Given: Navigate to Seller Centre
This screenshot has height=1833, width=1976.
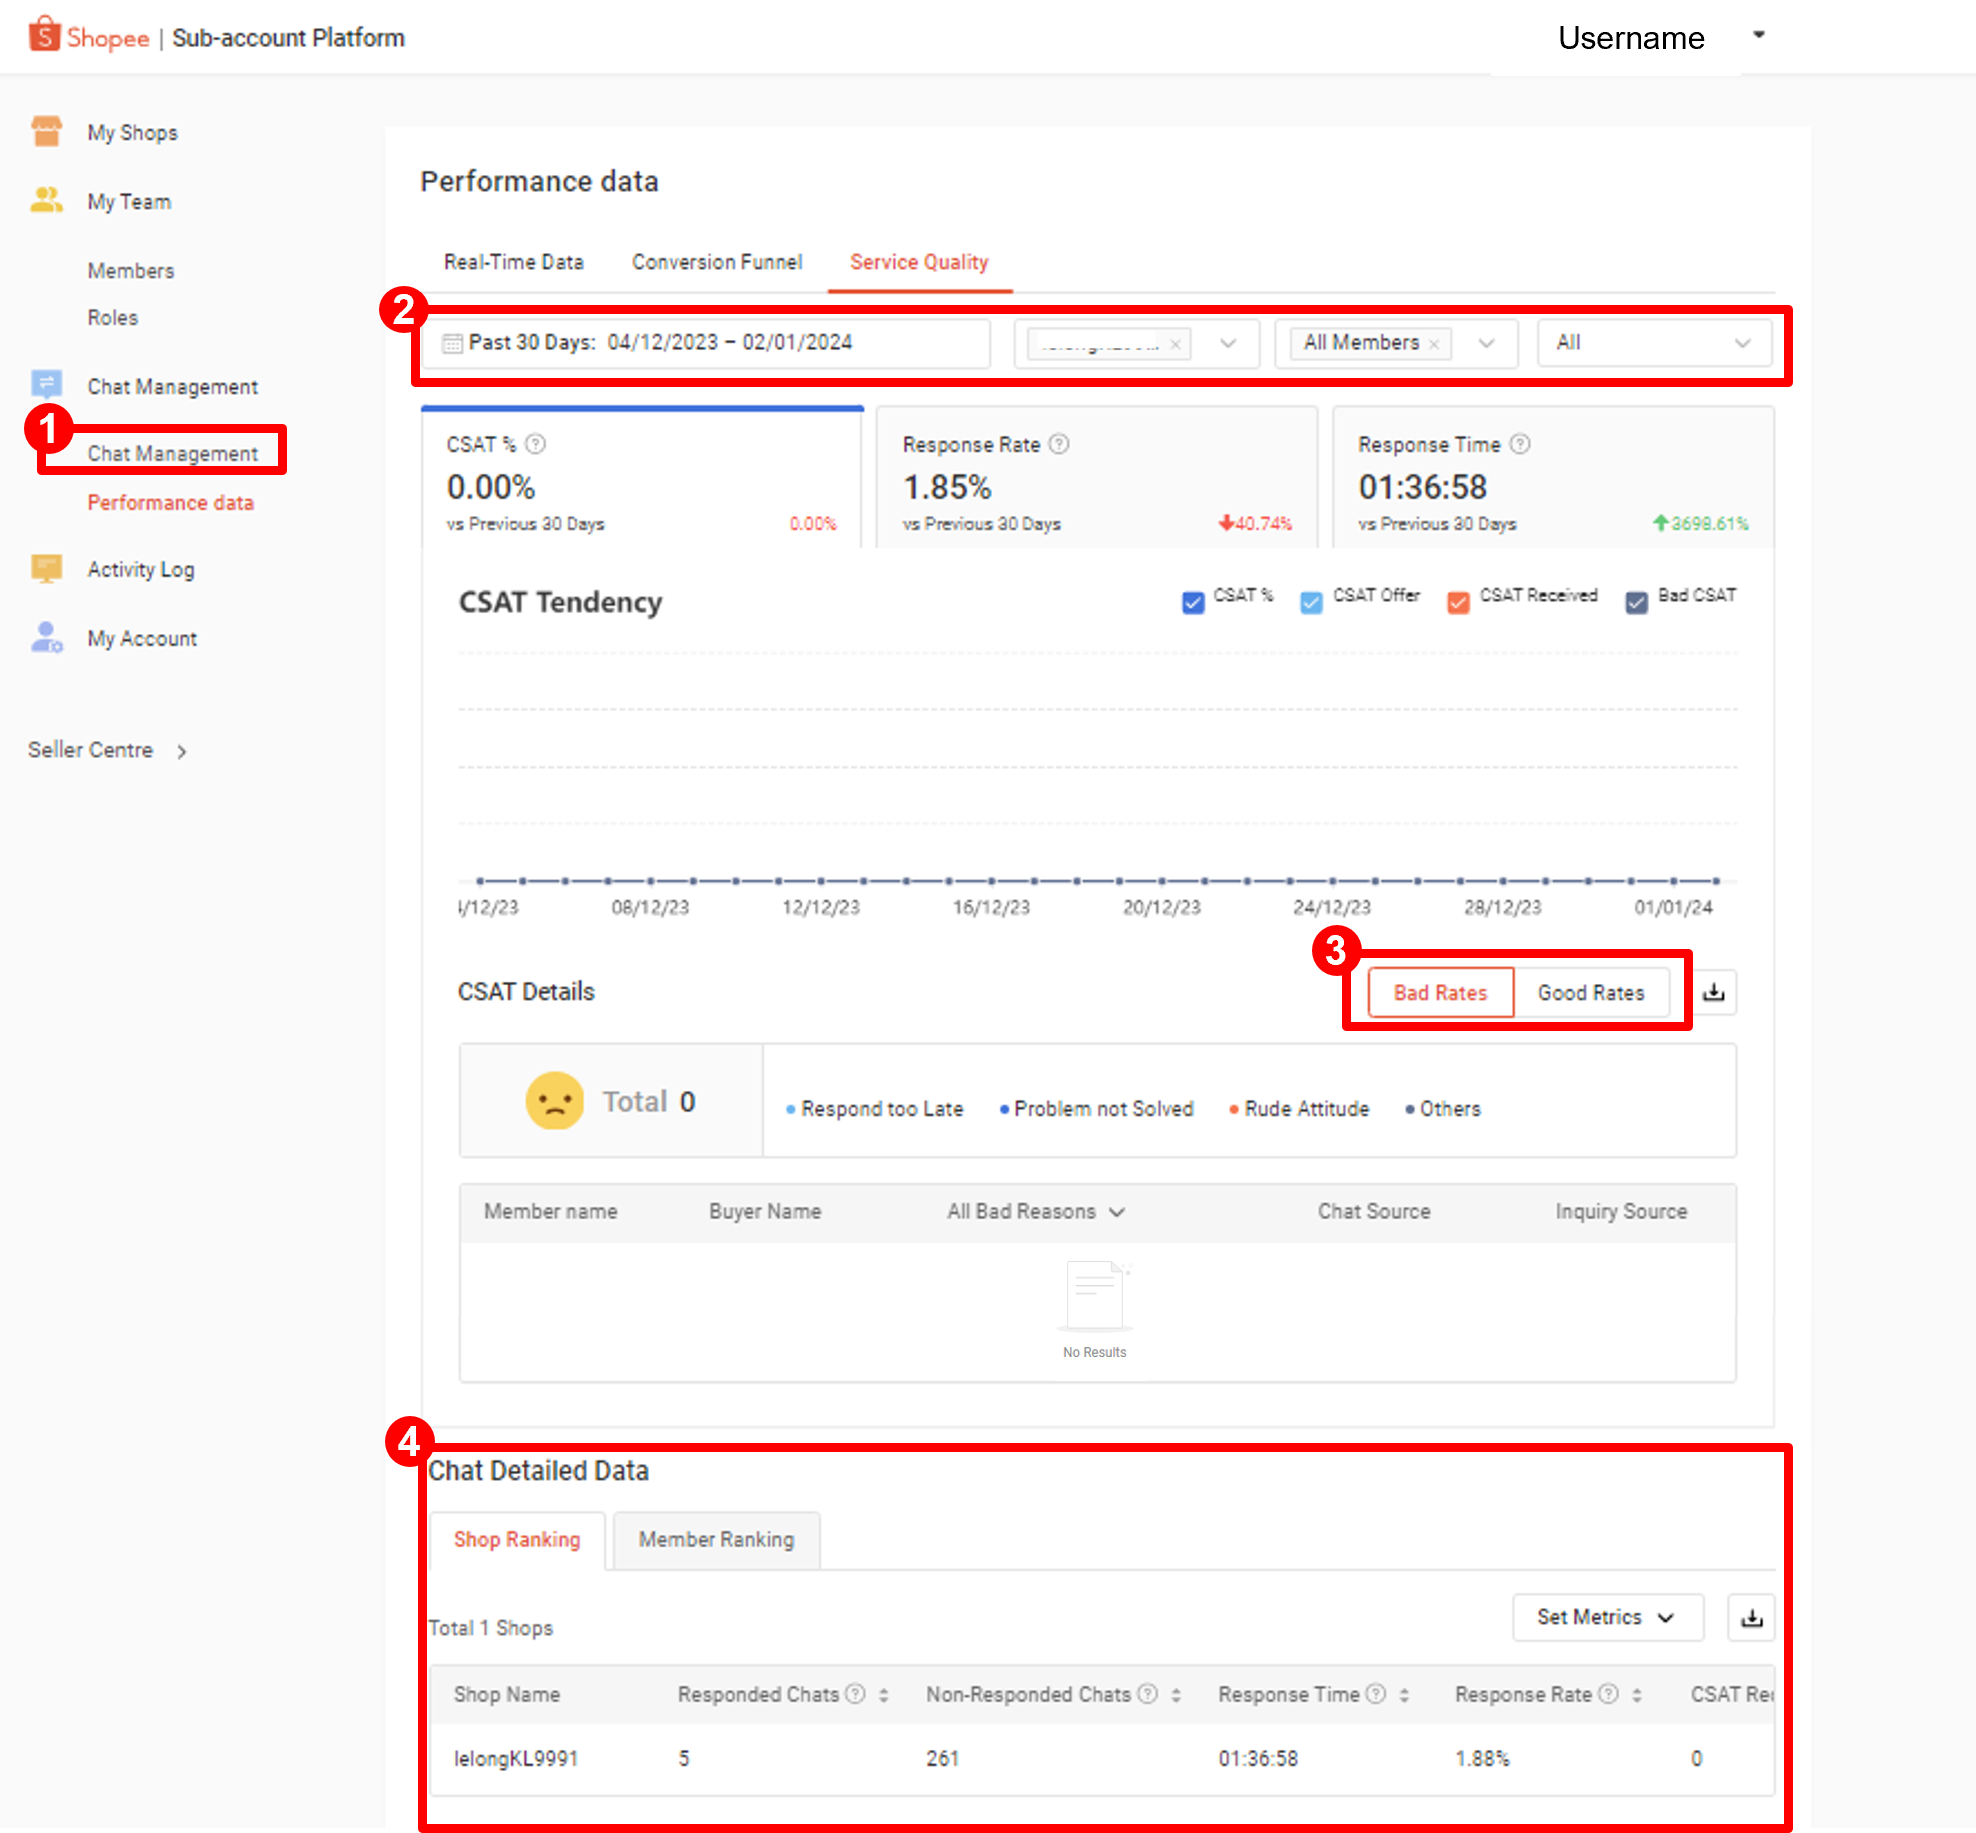Looking at the screenshot, I should pyautogui.click(x=90, y=749).
